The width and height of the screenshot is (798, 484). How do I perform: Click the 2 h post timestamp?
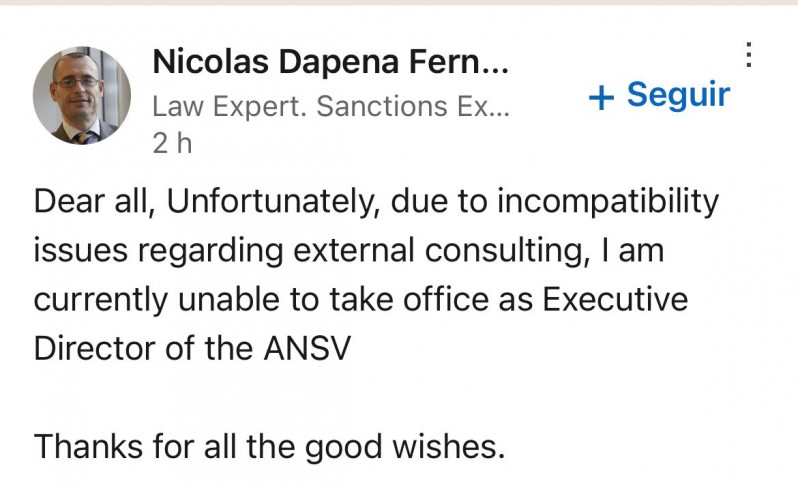coord(171,143)
